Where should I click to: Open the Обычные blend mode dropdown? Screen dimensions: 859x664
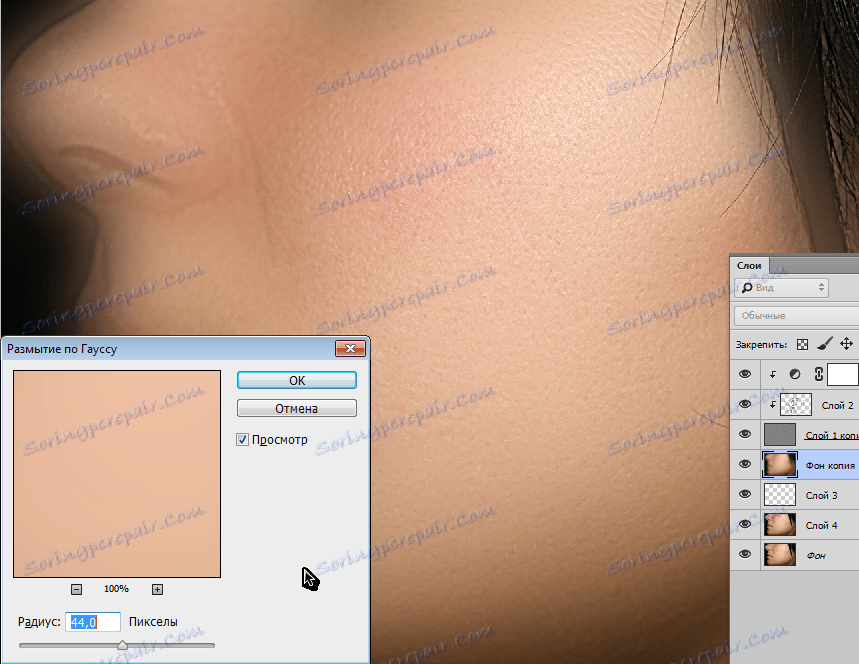797,316
